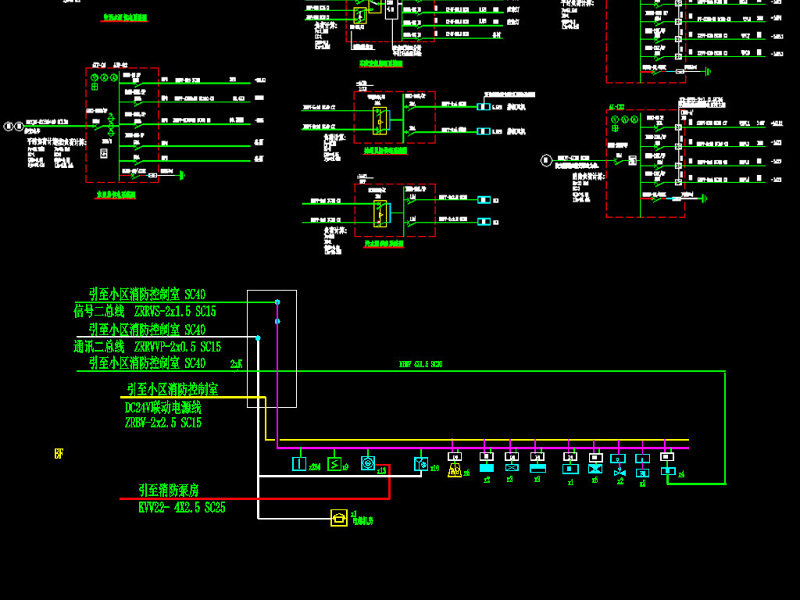The image size is (800, 600).
Task: Select the white junction box rectangle outline
Action: point(272,349)
